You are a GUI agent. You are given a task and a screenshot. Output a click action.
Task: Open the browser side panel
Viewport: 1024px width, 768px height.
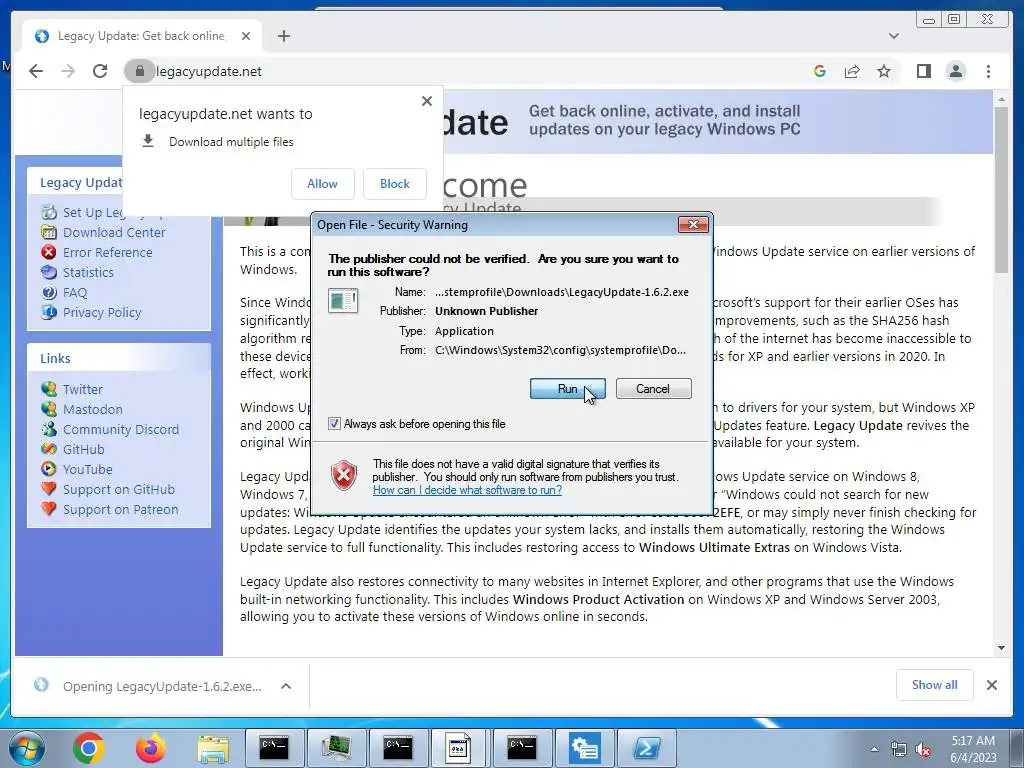pyautogui.click(x=923, y=71)
